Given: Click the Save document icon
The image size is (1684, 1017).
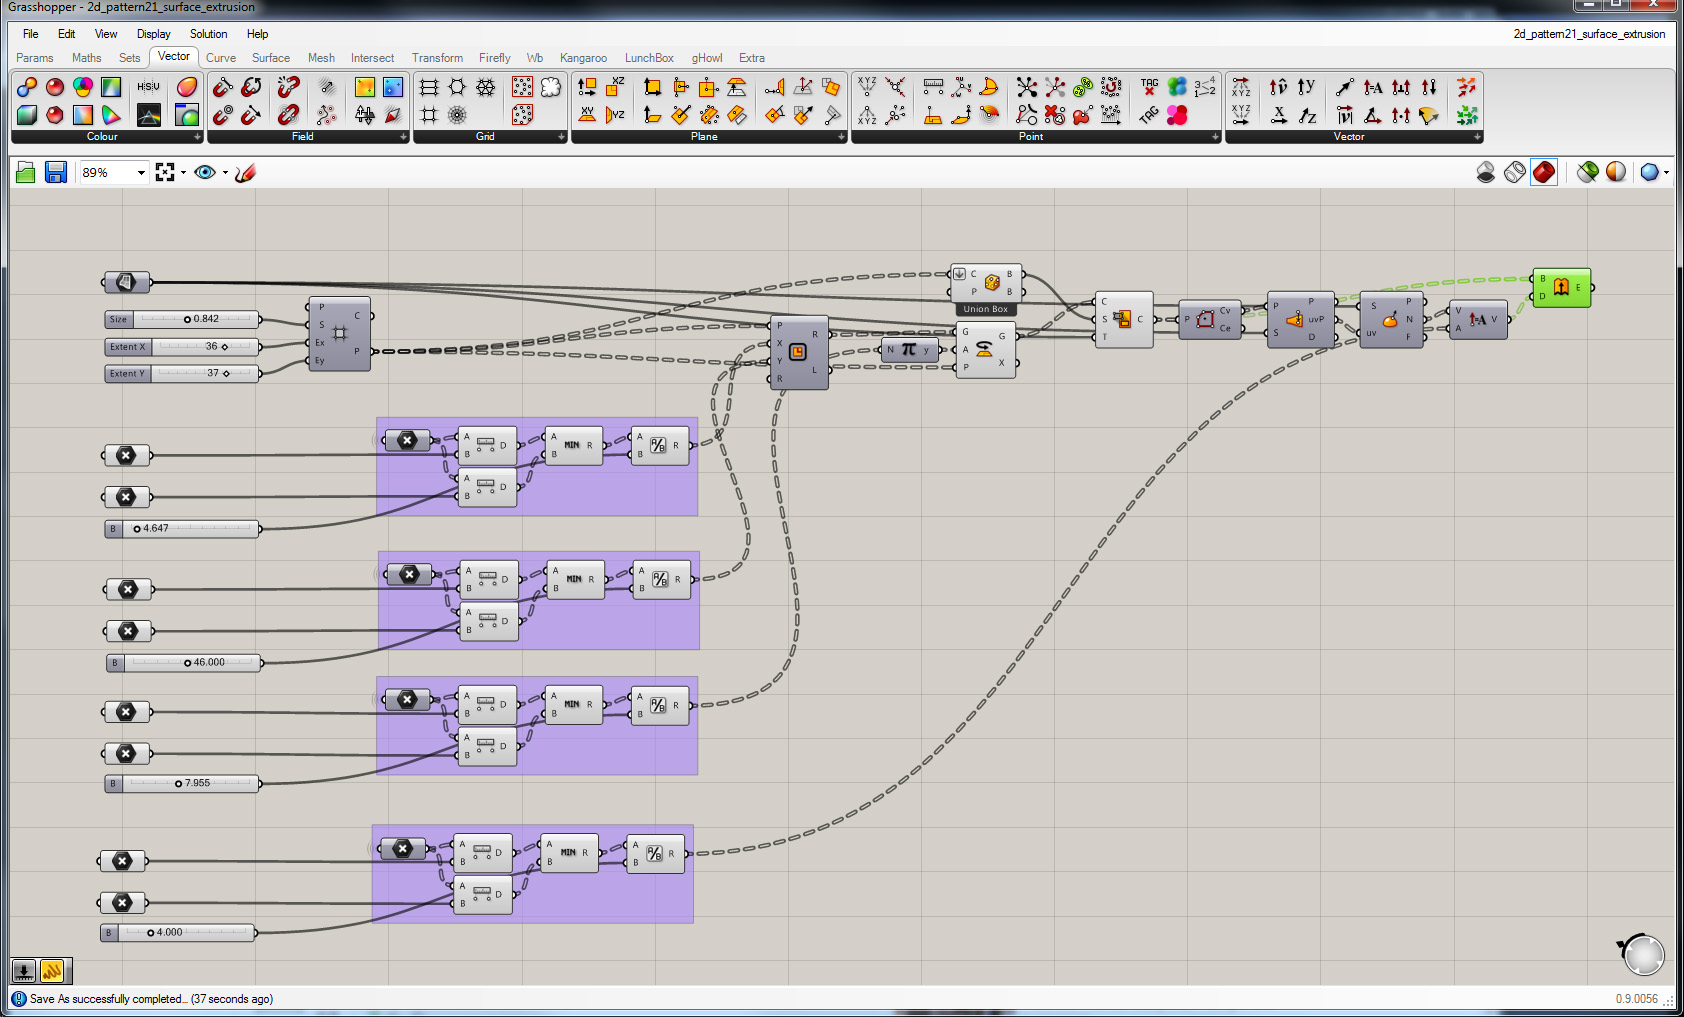Looking at the screenshot, I should point(56,173).
